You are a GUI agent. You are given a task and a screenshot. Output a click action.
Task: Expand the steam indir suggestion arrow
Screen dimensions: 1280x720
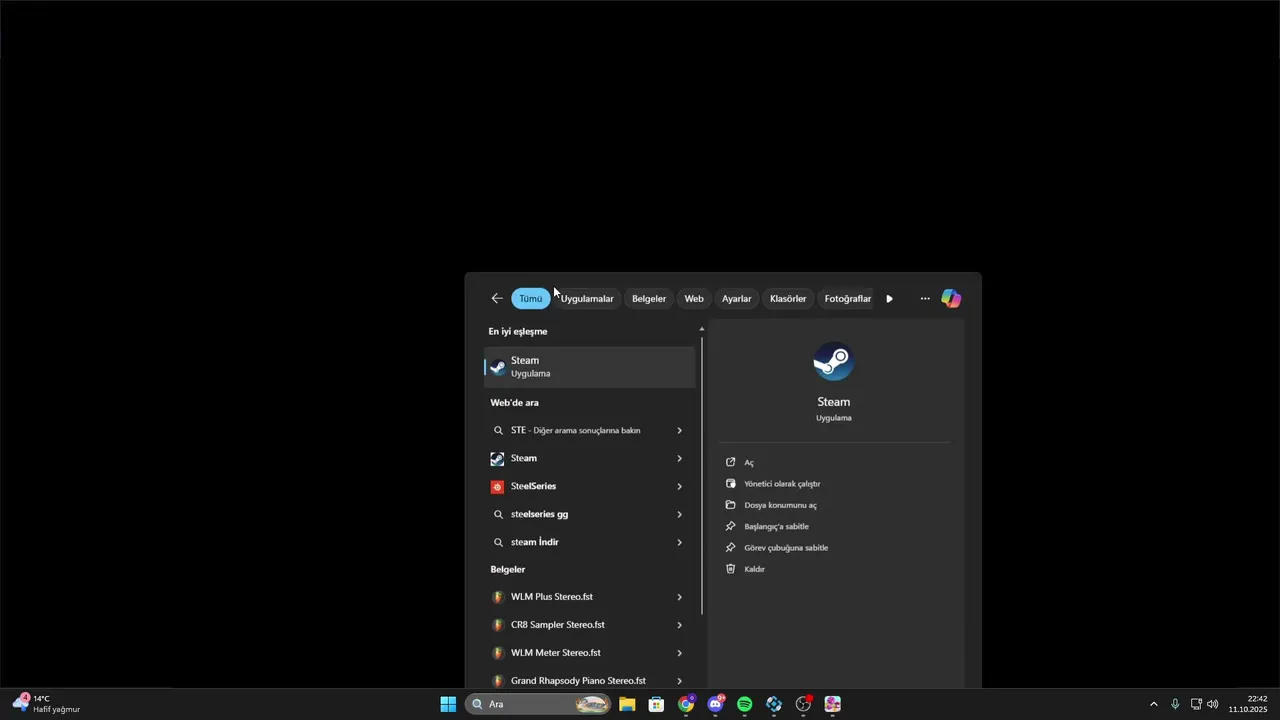(x=679, y=543)
